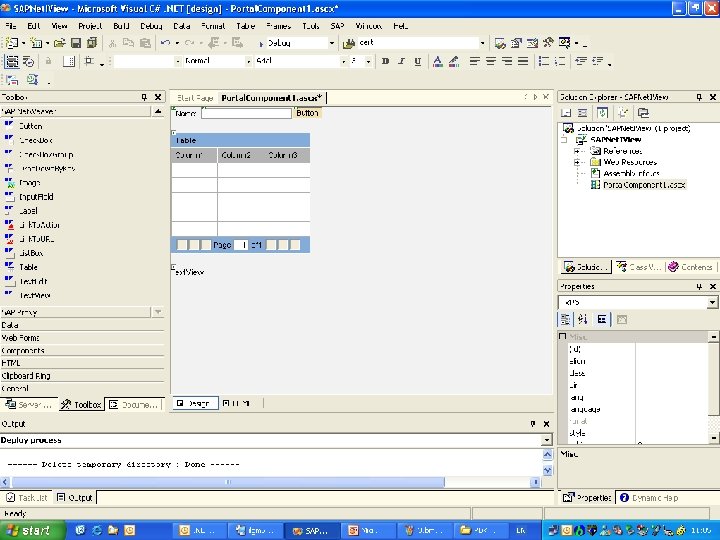Screen dimensions: 720x540
Task: Select TextView in the toolbox
Action: point(35,295)
